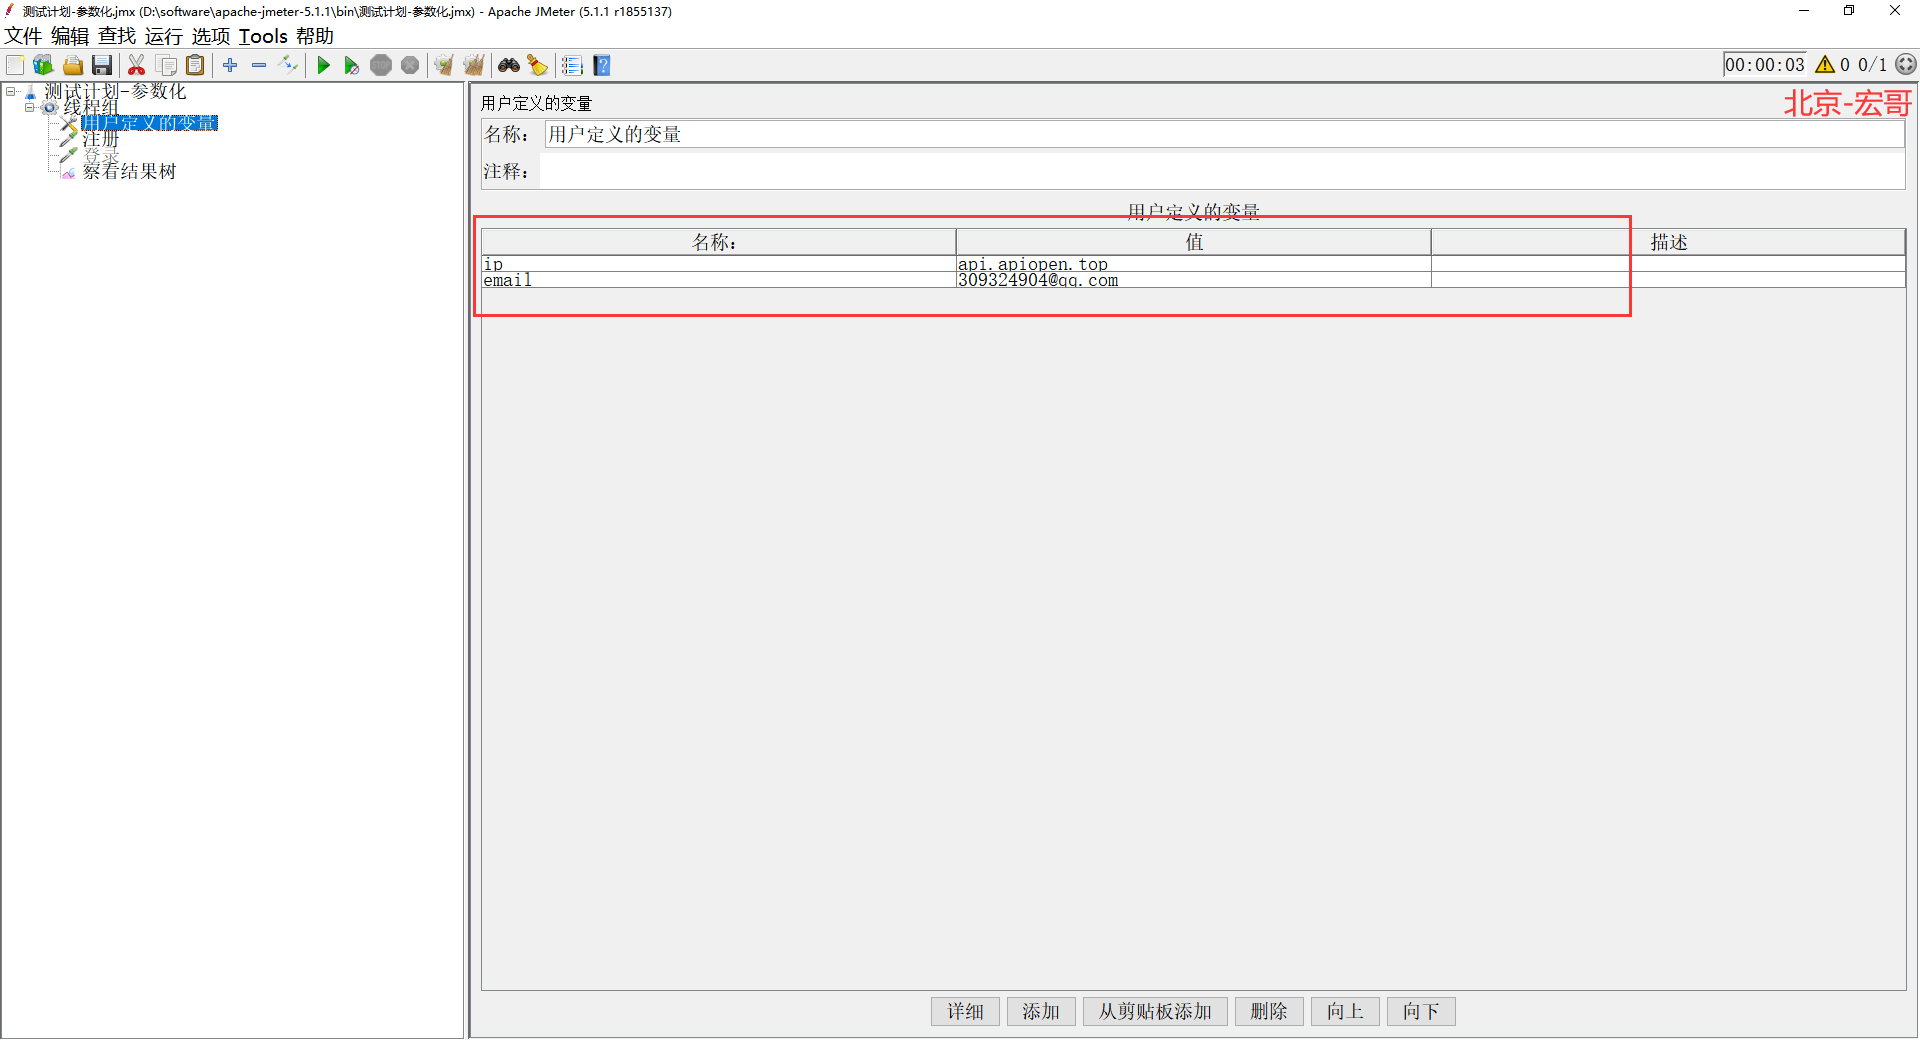Viewport: 1920px width, 1040px height.
Task: Click the description cell of the ip row
Action: 1668,264
